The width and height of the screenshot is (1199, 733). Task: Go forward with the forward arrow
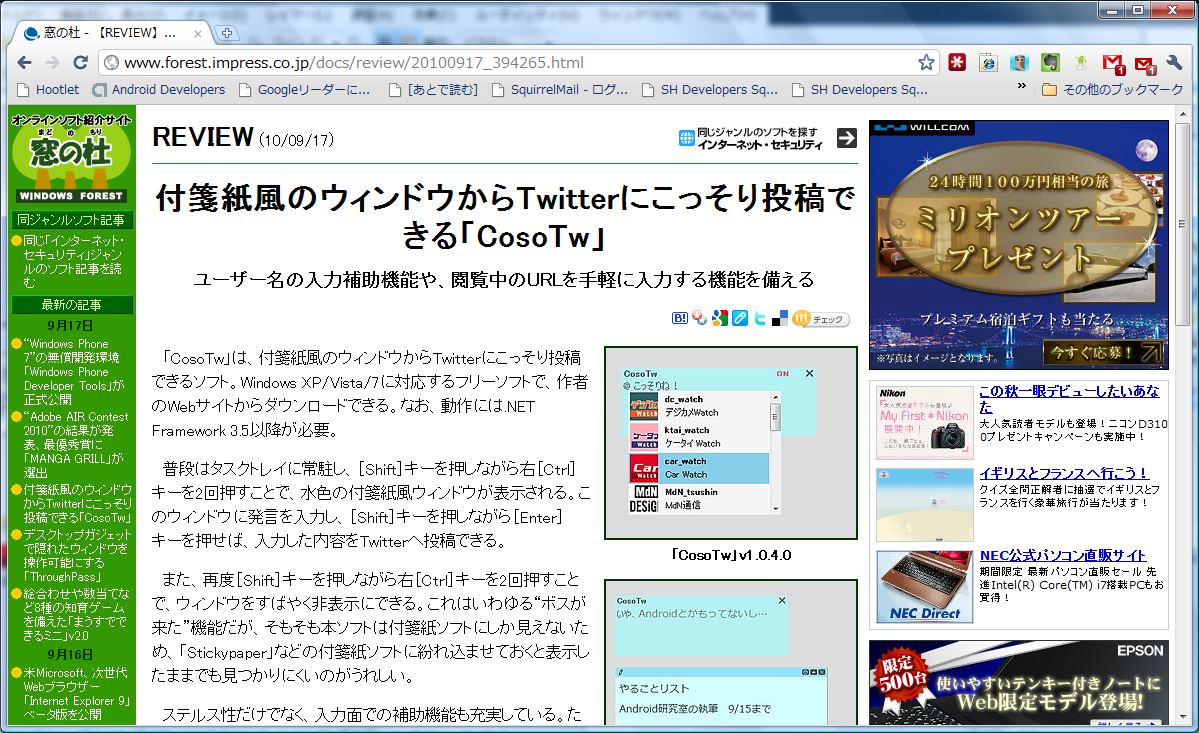52,63
